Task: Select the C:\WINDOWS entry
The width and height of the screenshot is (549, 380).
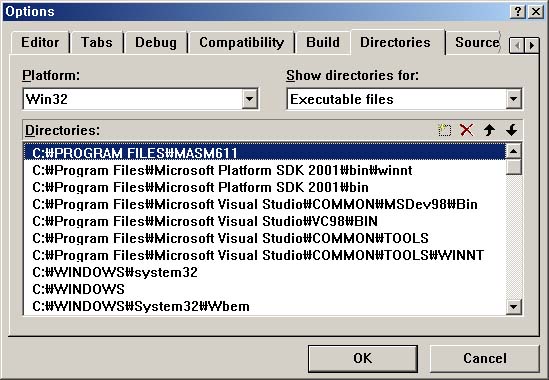Action: 265,289
